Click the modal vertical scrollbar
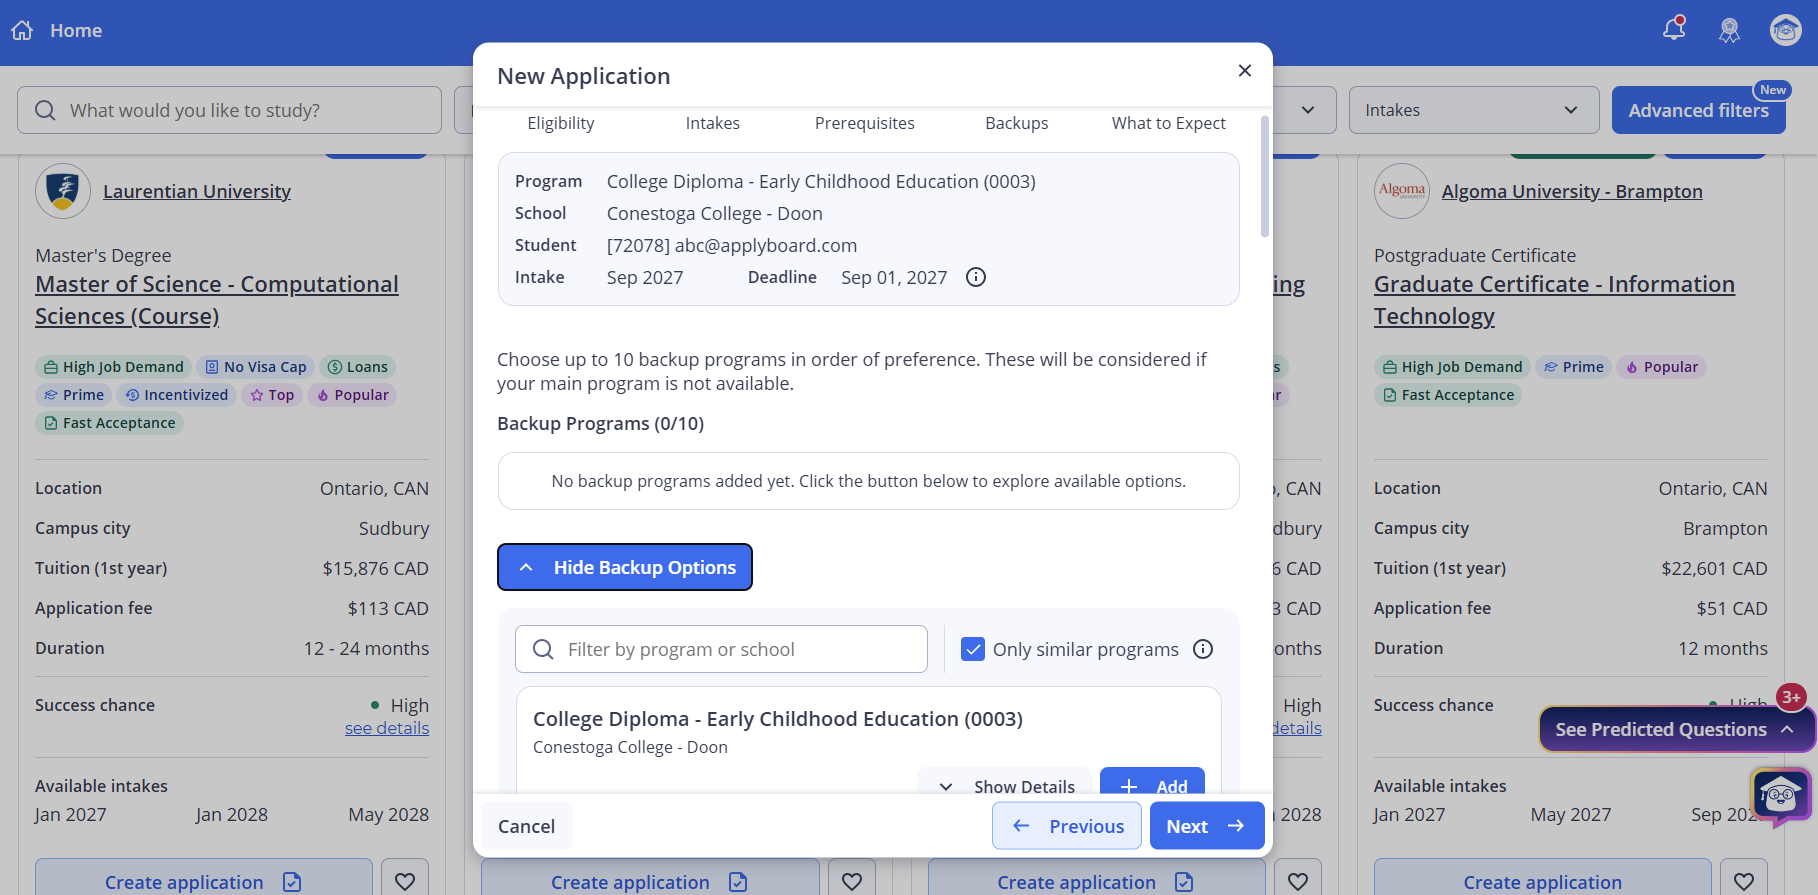This screenshot has height=895, width=1818. [x=1265, y=178]
